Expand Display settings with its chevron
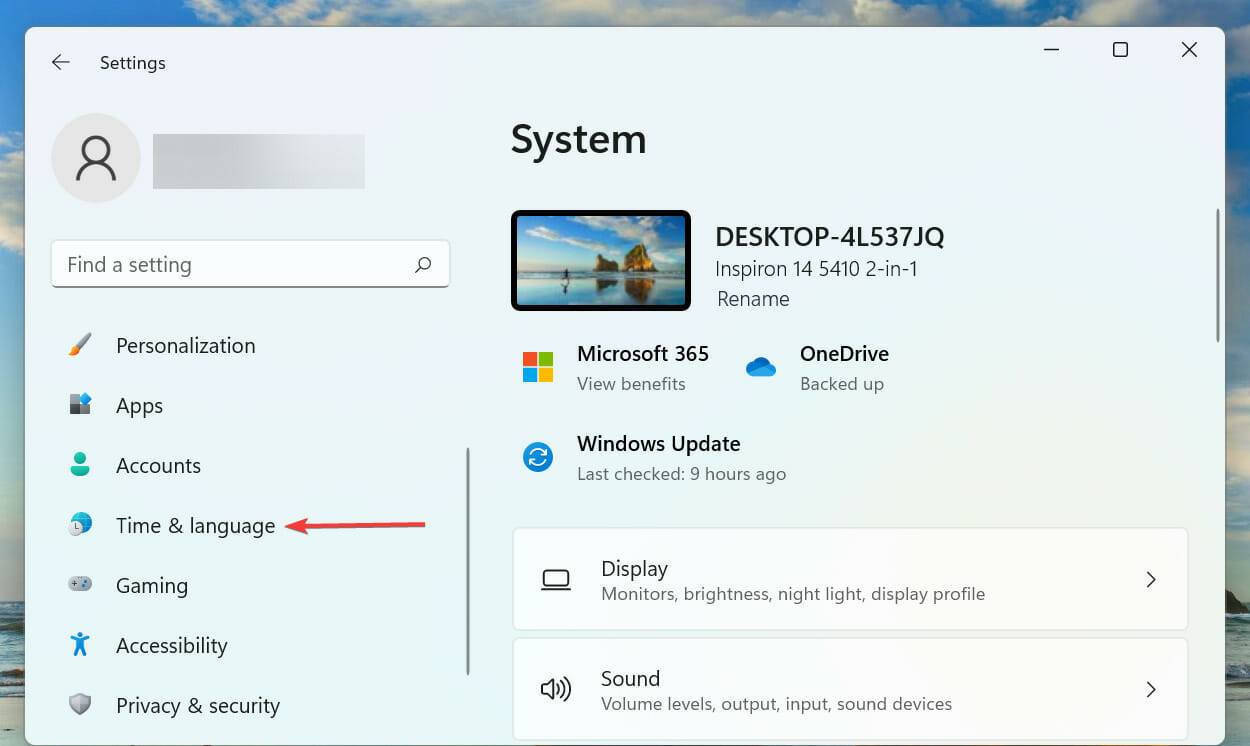This screenshot has width=1250, height=746. [1151, 579]
